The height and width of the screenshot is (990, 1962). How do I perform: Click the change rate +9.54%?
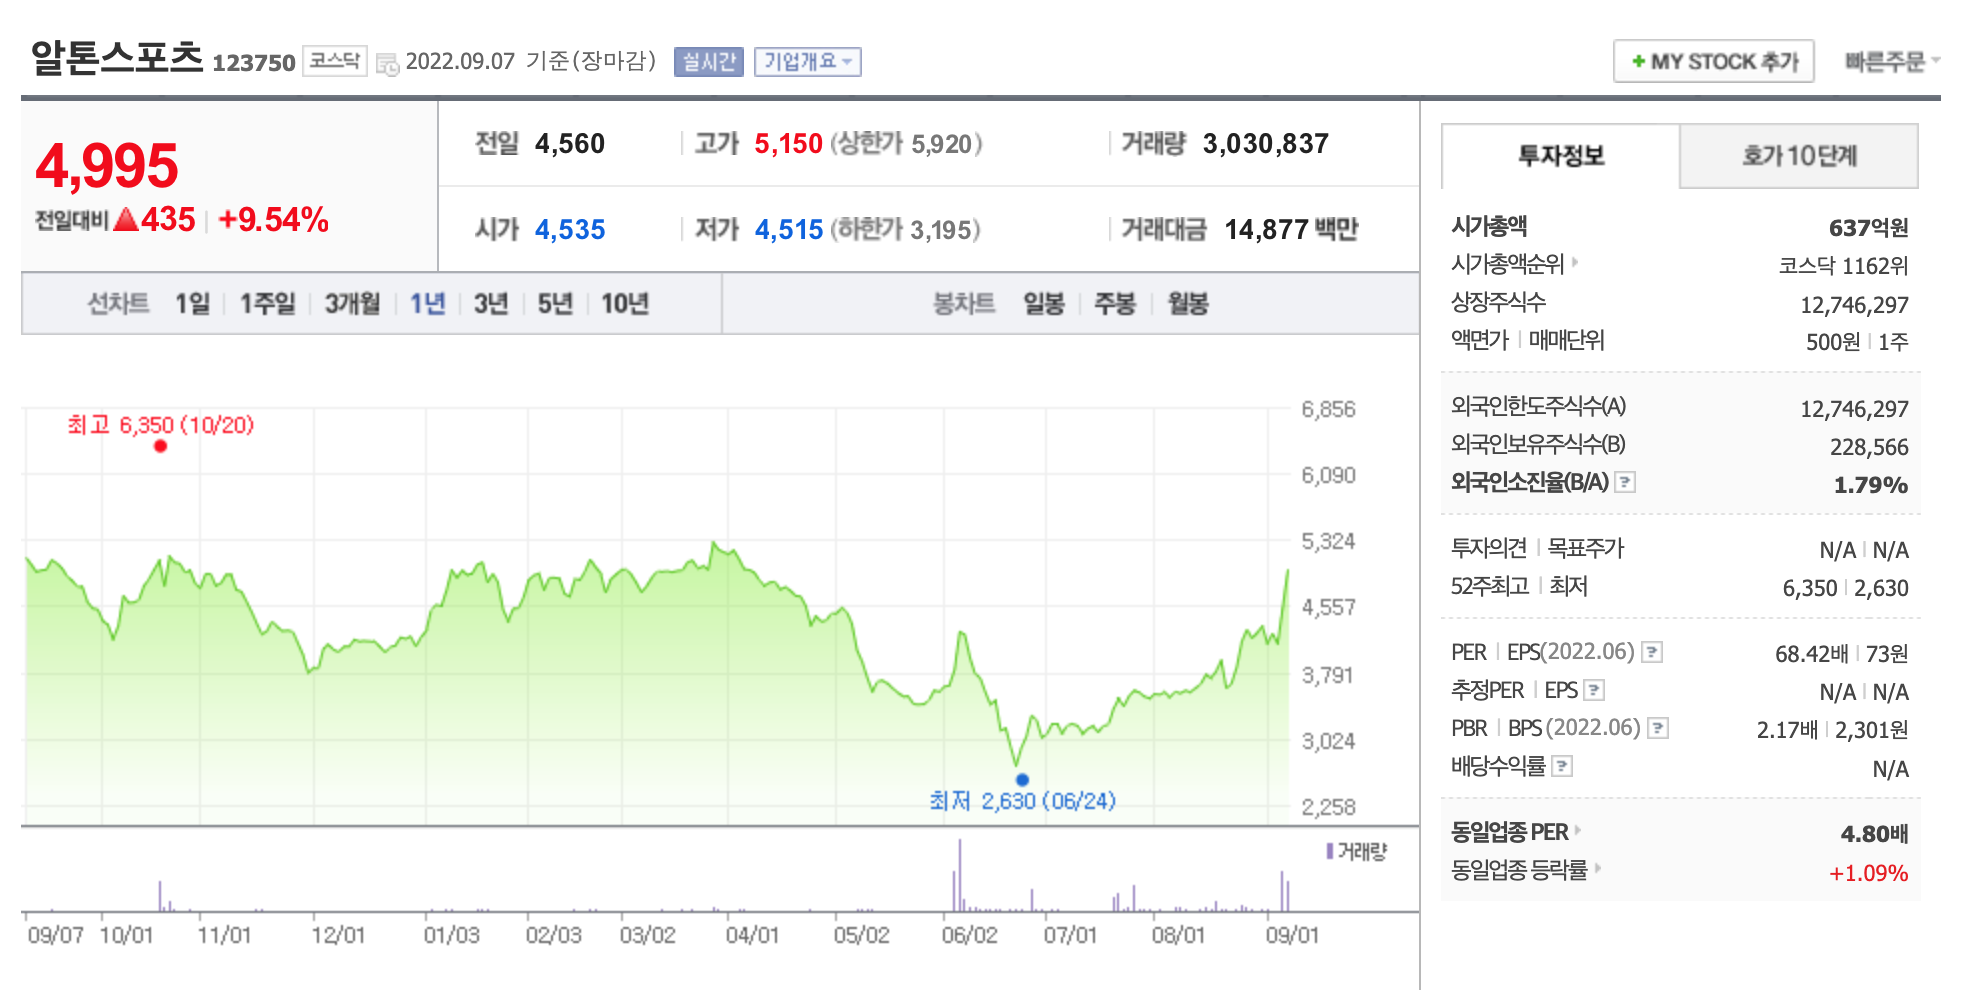point(273,220)
